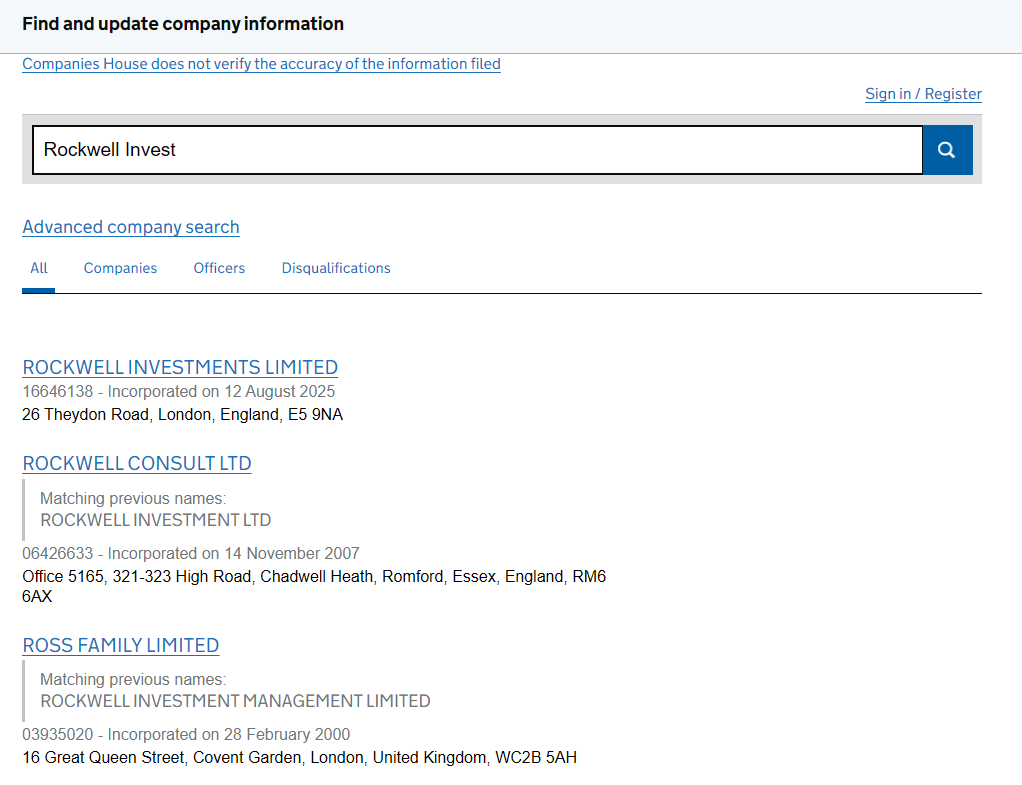Click the magnifying glass search button

click(946, 150)
